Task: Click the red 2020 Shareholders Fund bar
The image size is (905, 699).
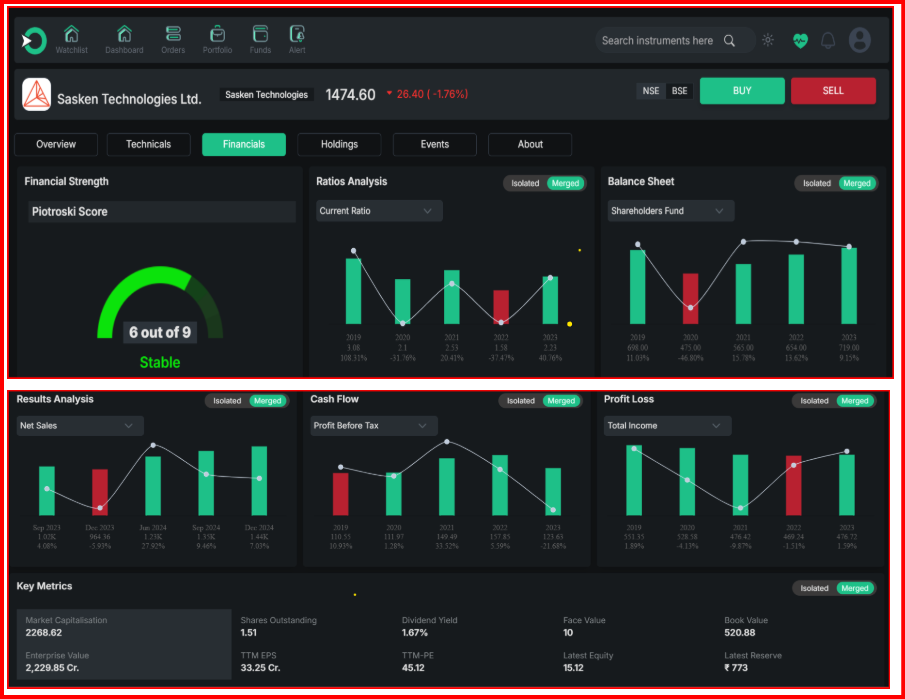Action: pos(690,298)
